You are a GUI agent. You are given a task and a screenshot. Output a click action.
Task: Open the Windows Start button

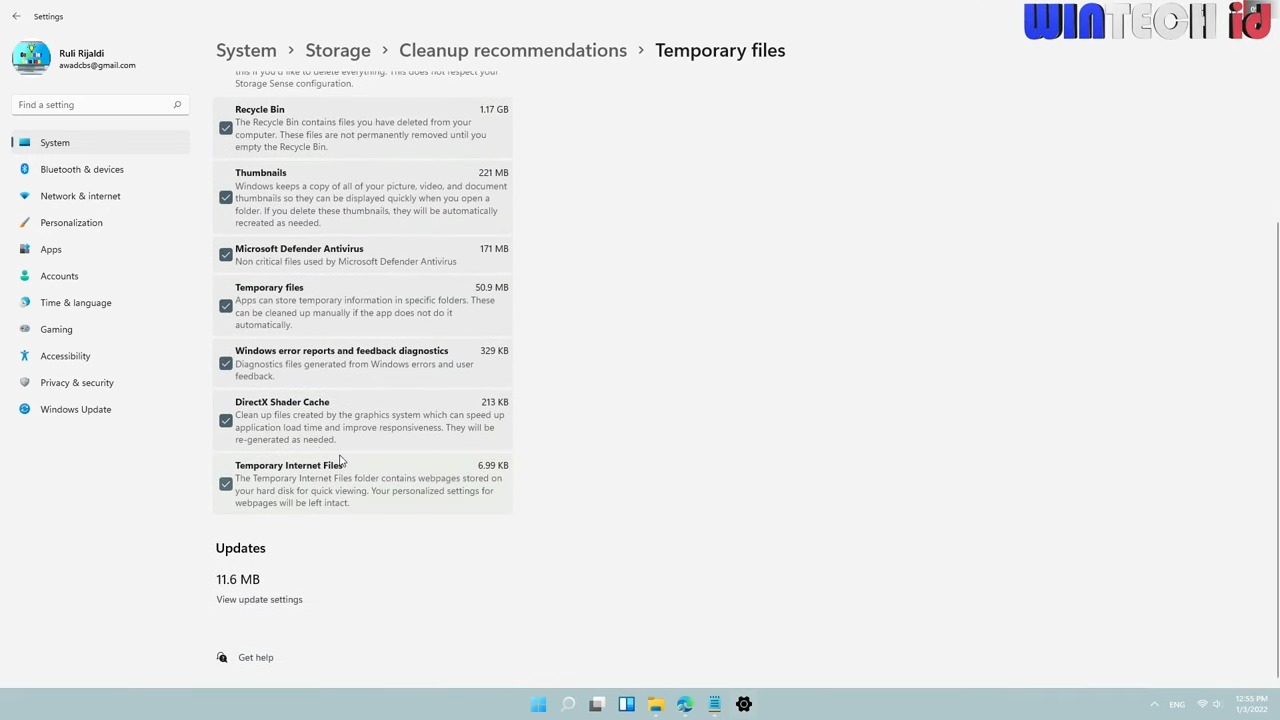(x=538, y=704)
